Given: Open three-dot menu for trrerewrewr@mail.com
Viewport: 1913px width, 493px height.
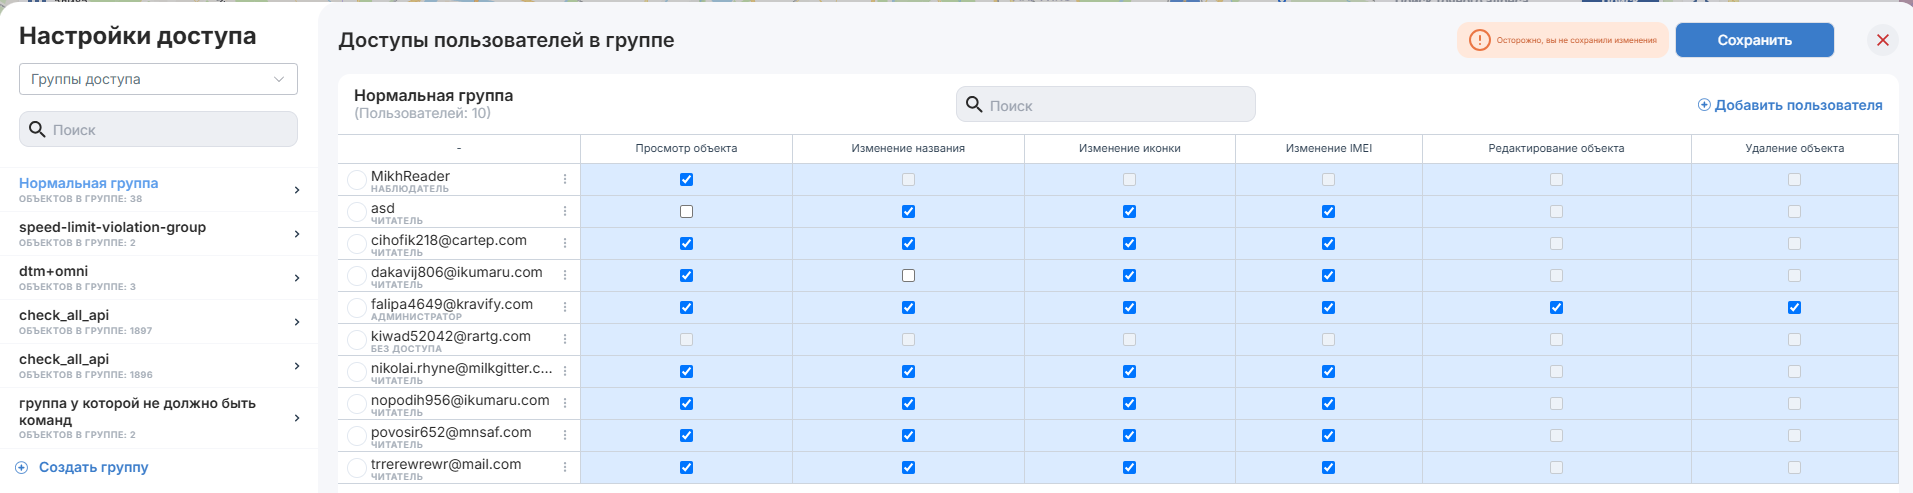Looking at the screenshot, I should click(x=565, y=468).
